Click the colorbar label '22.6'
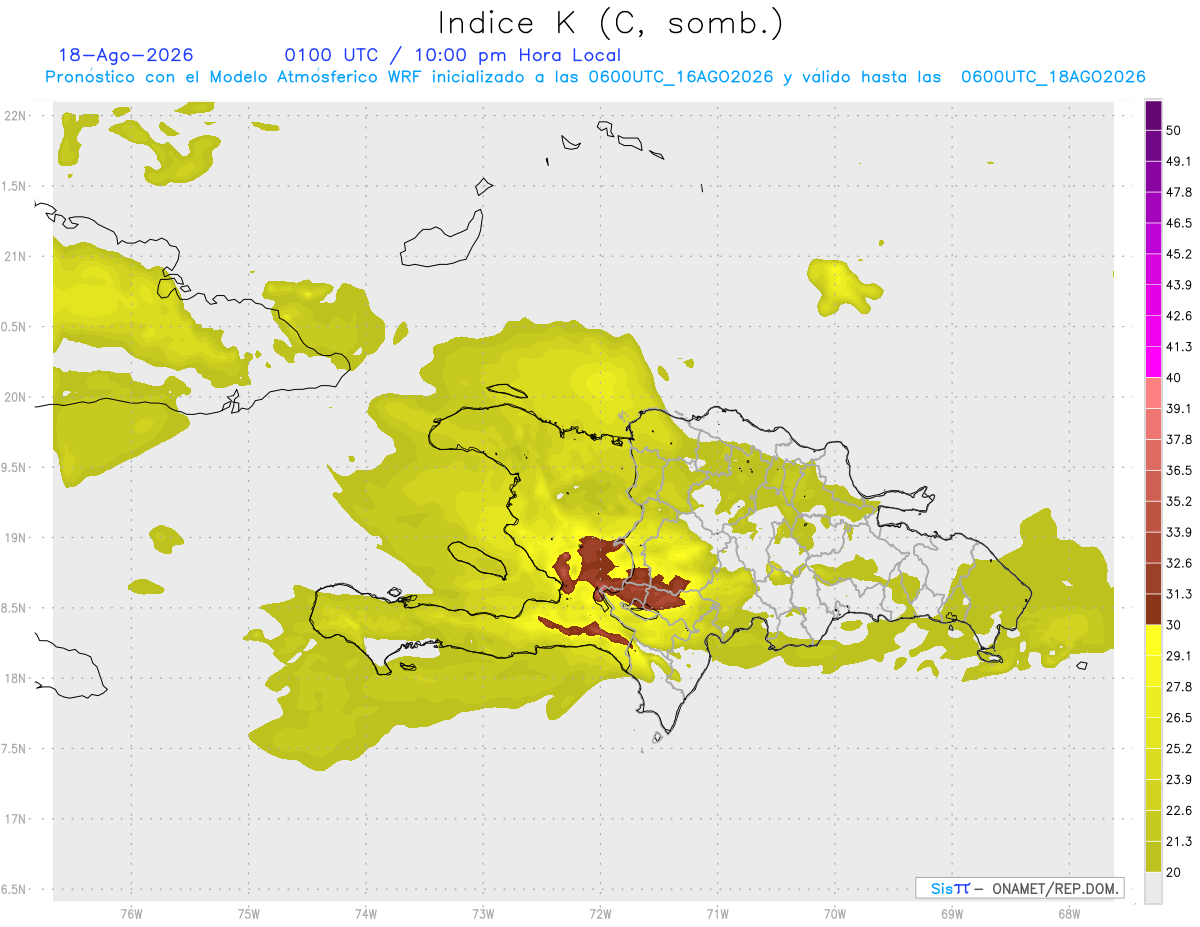This screenshot has width=1200, height=927. pos(1179,810)
